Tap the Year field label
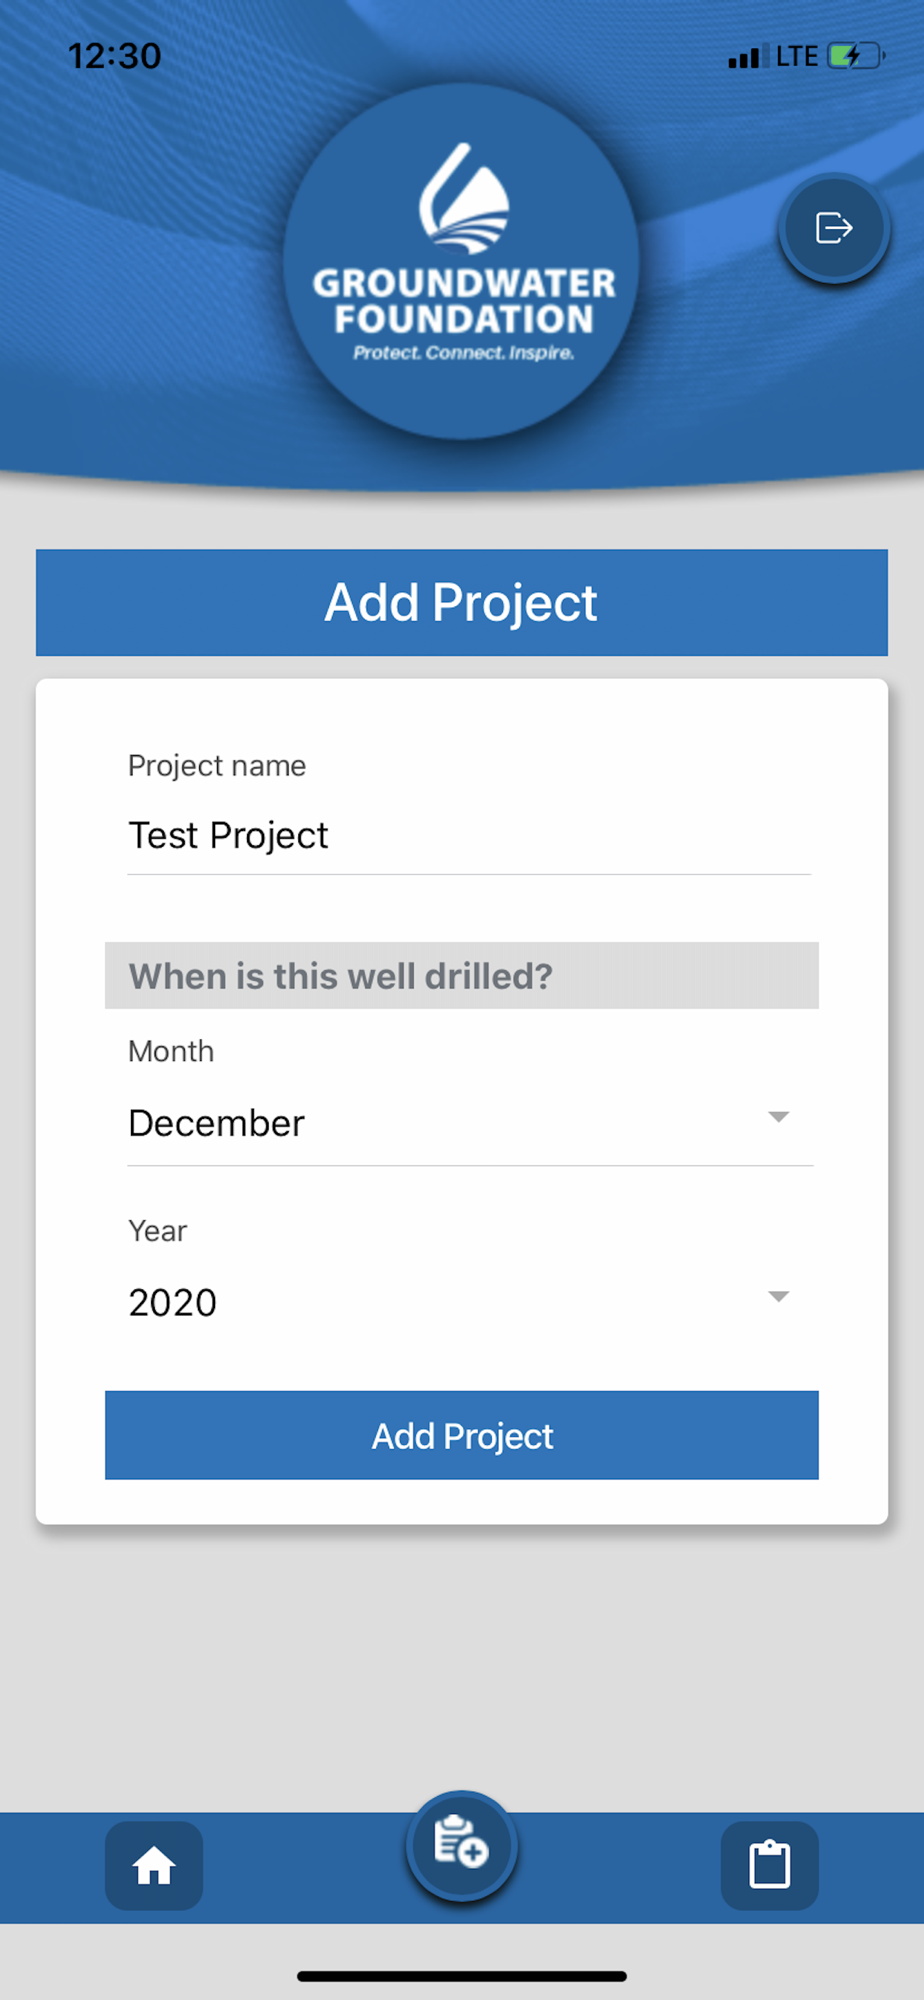Image resolution: width=924 pixels, height=2000 pixels. (x=157, y=1231)
